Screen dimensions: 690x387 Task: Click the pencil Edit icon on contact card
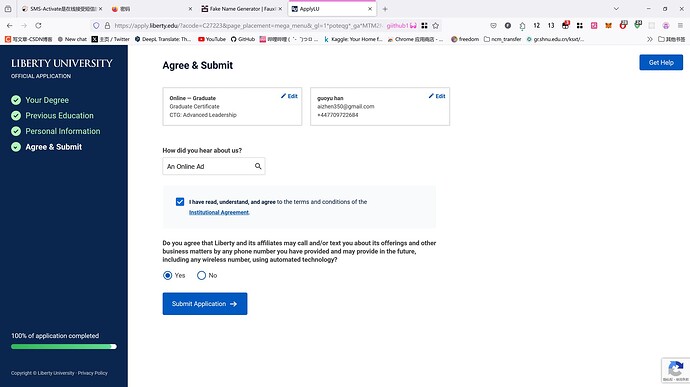[437, 96]
